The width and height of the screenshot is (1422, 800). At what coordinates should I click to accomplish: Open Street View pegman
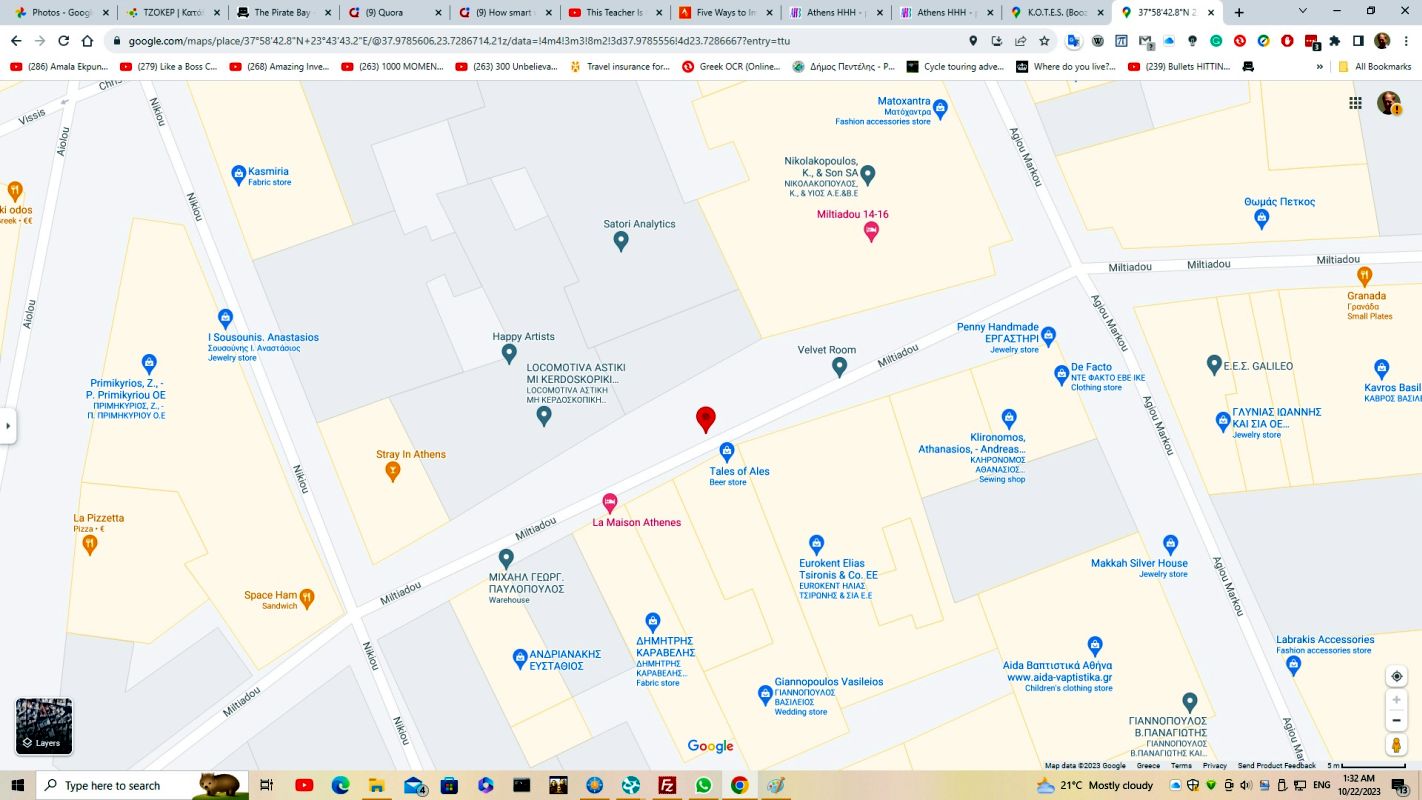[1397, 746]
